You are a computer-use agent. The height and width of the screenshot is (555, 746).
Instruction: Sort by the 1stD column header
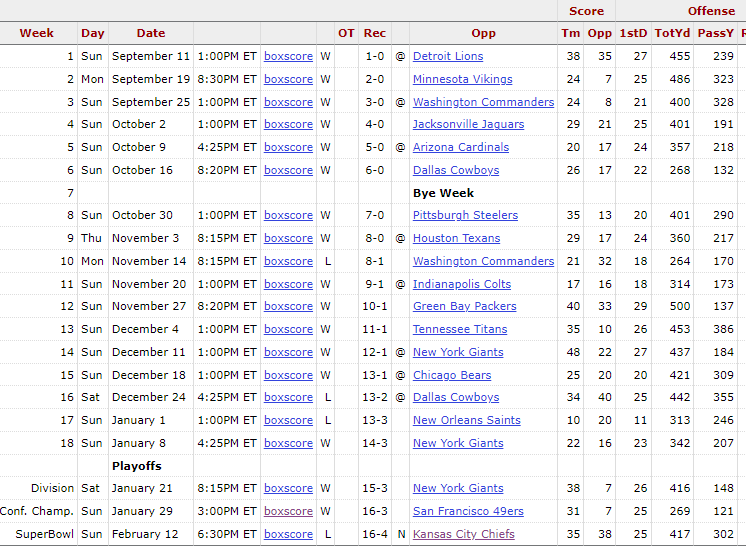pos(633,33)
